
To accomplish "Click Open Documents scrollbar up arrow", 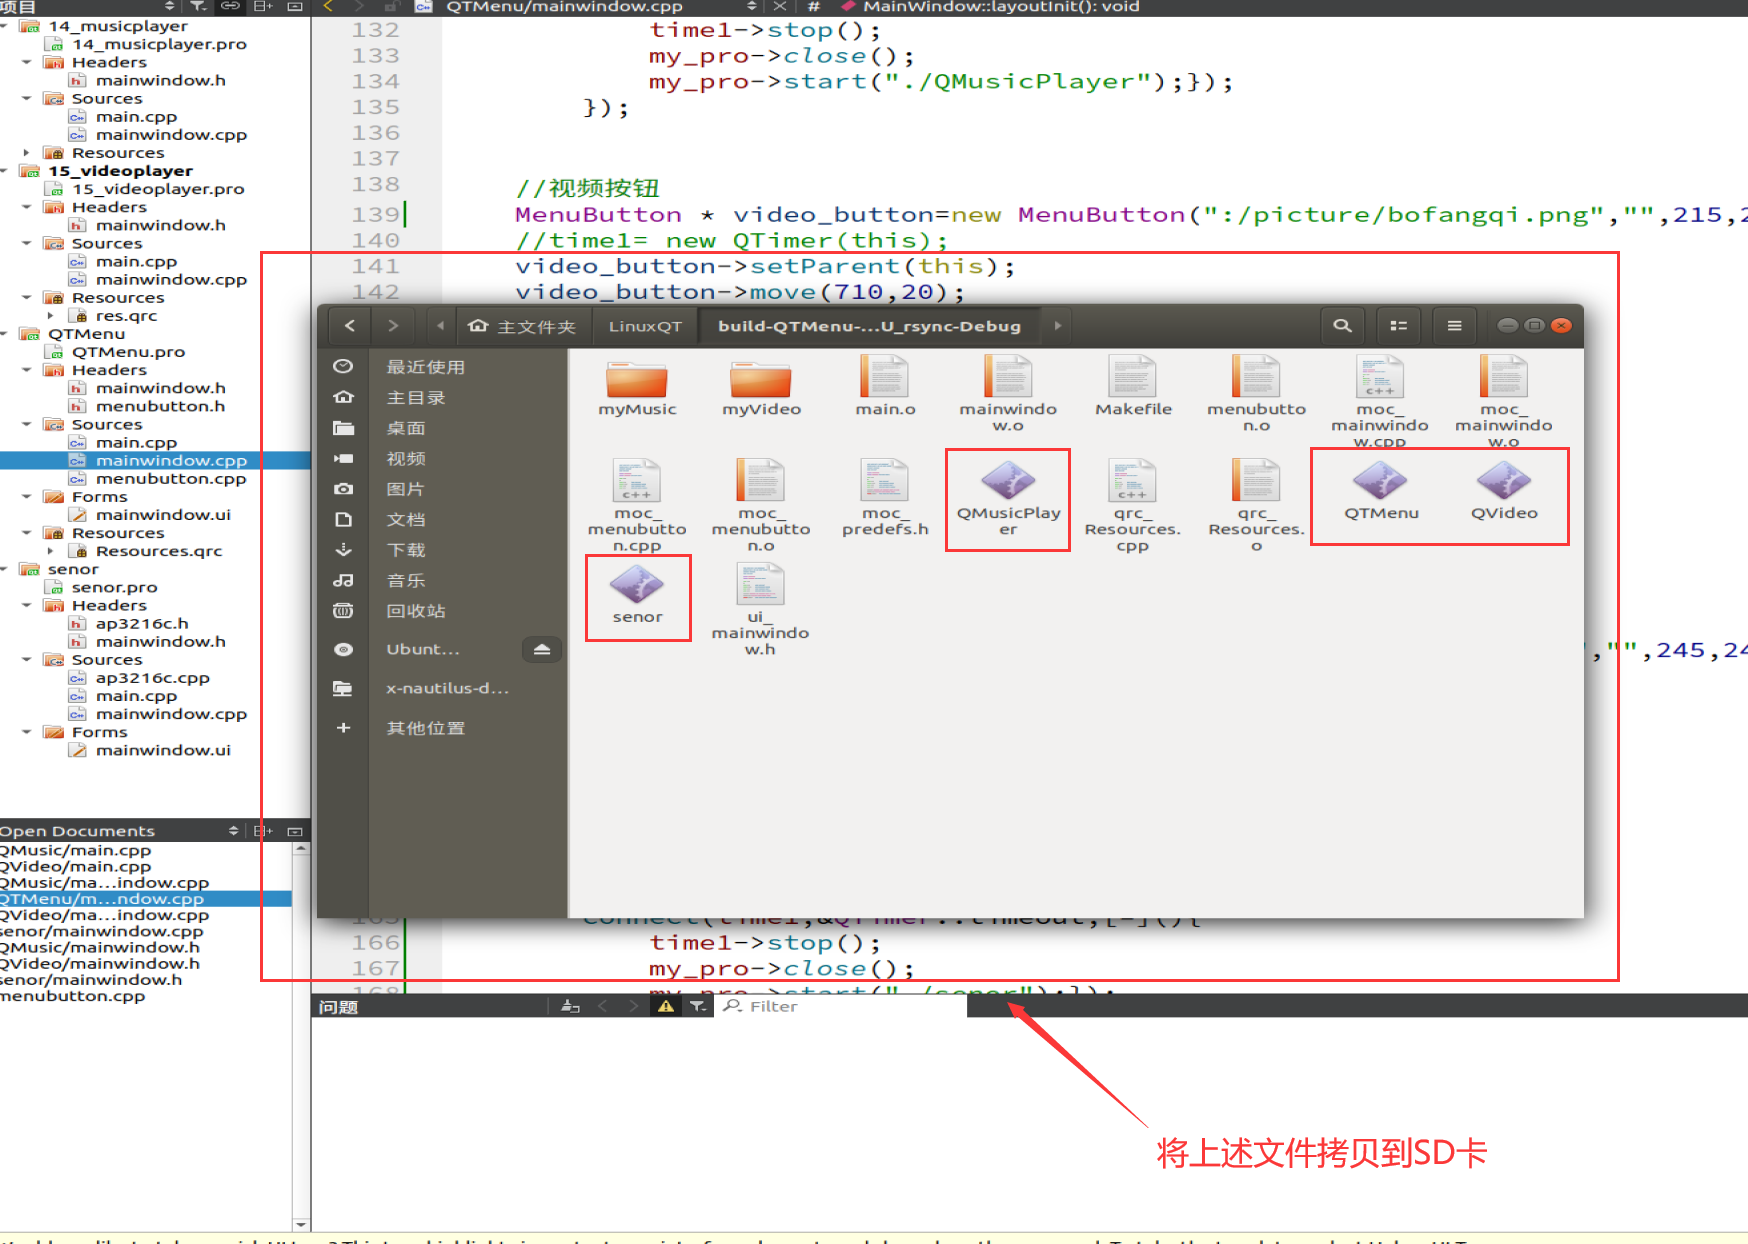I will [300, 848].
